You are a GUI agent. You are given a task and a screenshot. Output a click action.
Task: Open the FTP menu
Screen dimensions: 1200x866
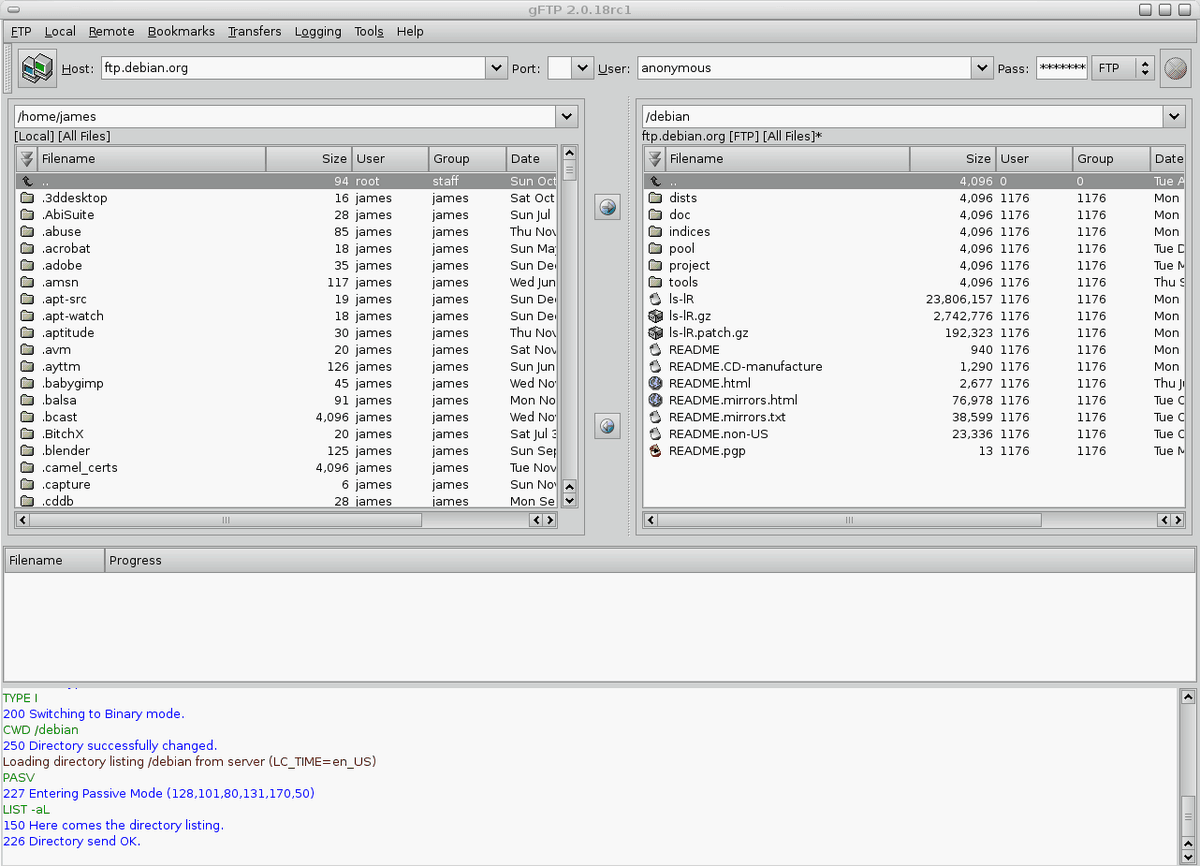[x=21, y=31]
